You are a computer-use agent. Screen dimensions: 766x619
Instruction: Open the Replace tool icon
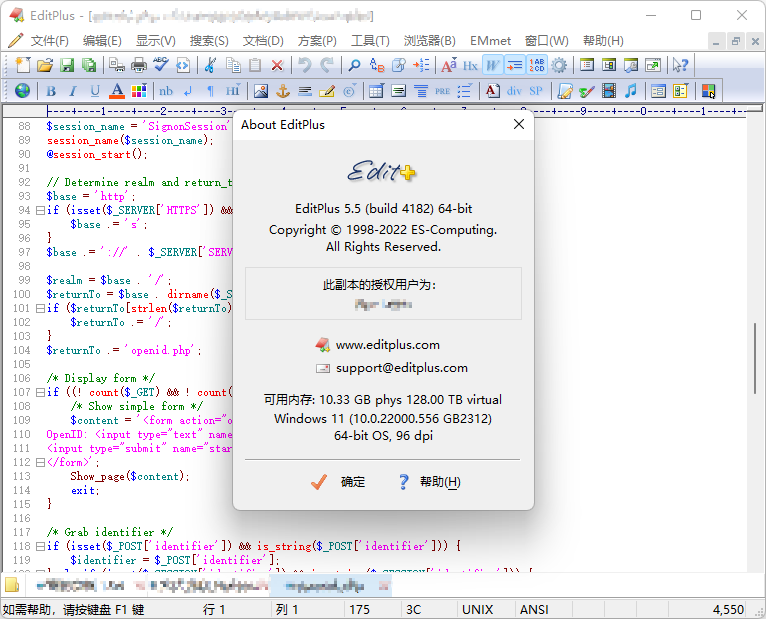377,65
